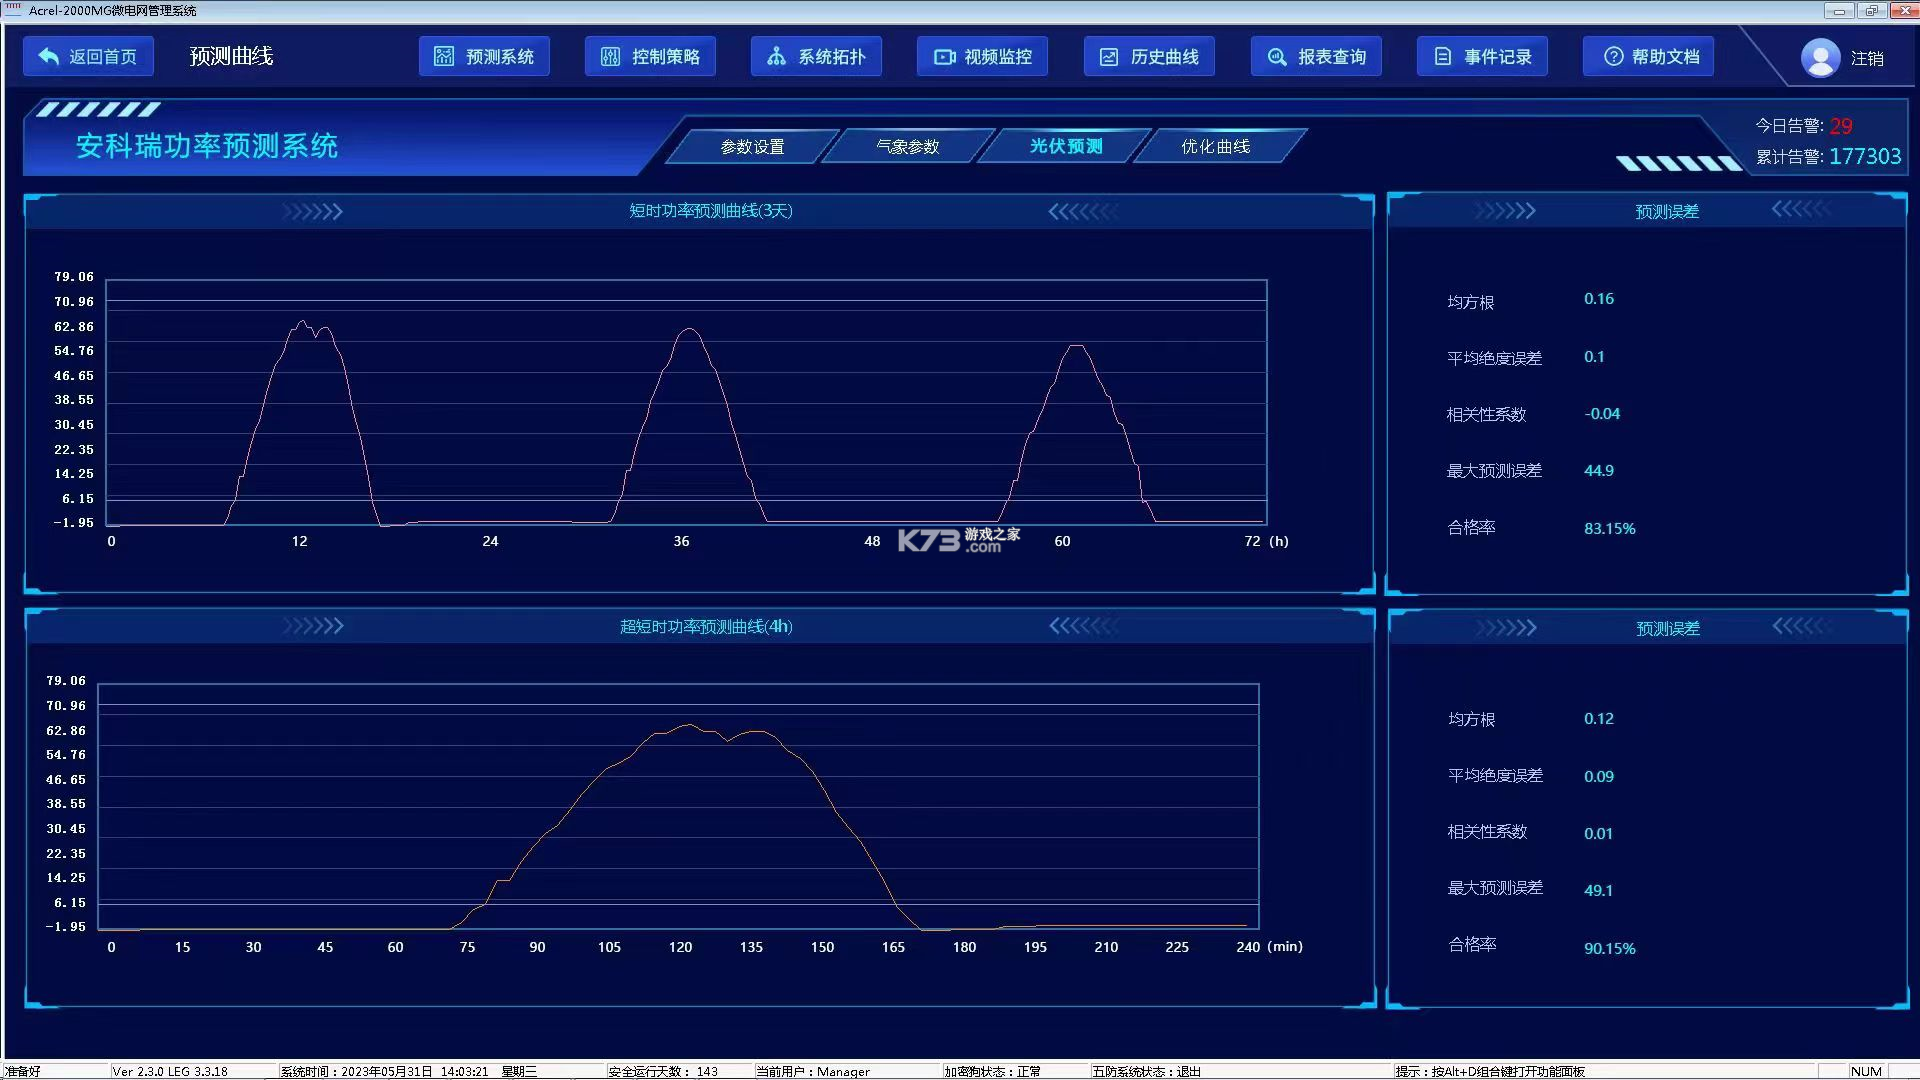Click the 短时功率预测曲线(3天) chart title
The image size is (1920, 1080).
[x=710, y=211]
